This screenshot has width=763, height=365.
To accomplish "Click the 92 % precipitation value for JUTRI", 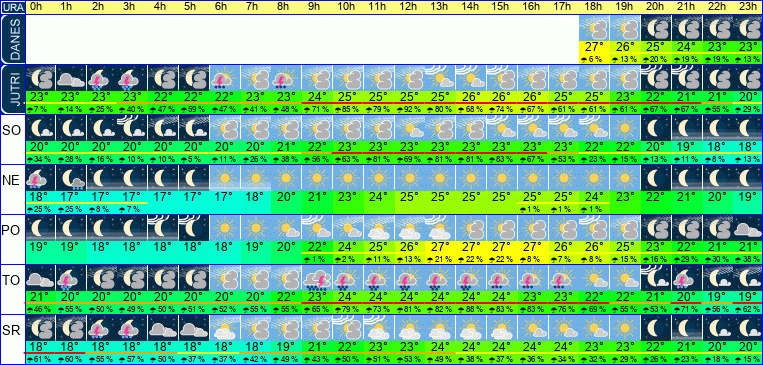I will tap(410, 109).
